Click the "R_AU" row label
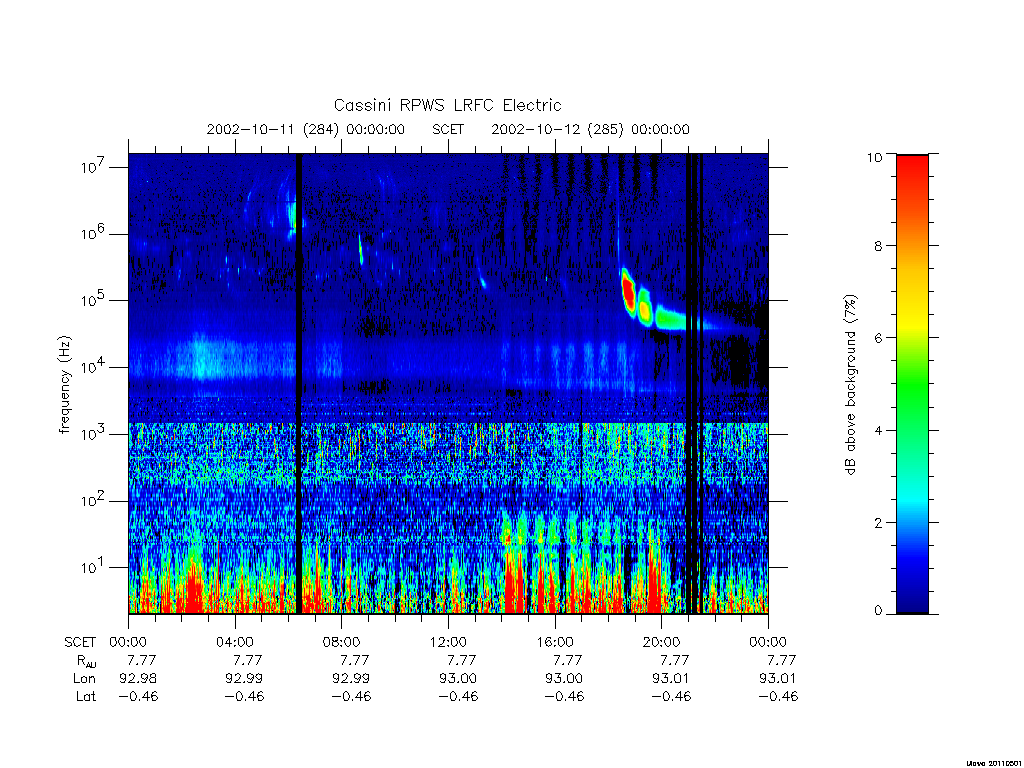Image resolution: width=1024 pixels, height=768 pixels. tap(86, 661)
